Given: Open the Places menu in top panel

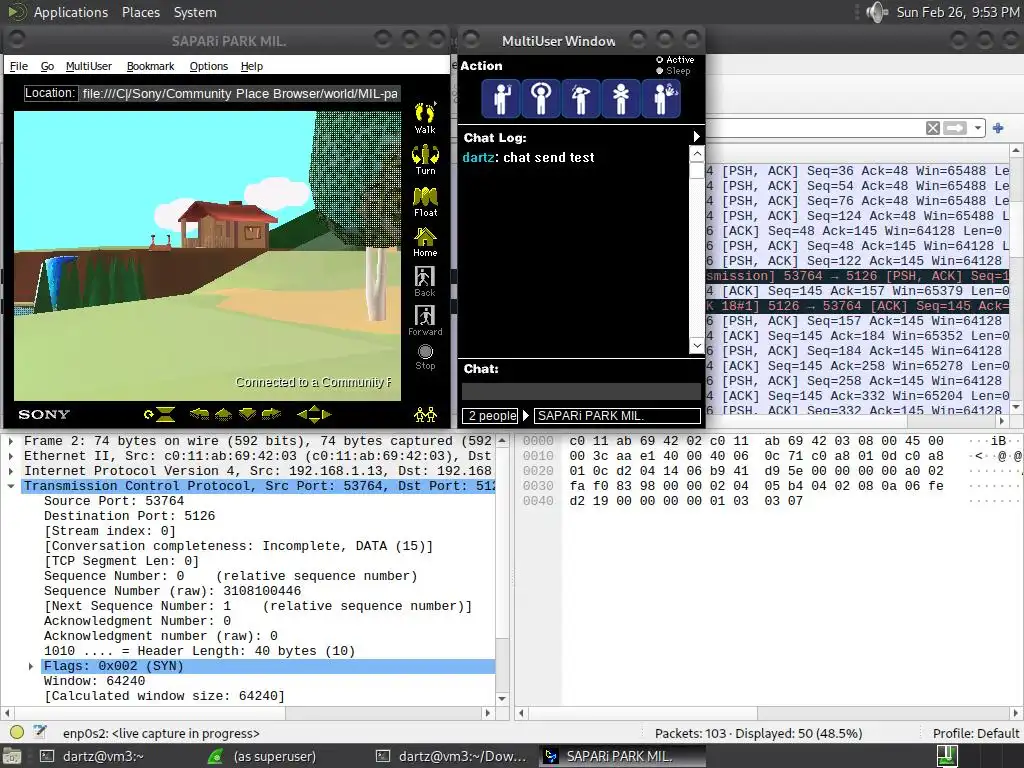Looking at the screenshot, I should pyautogui.click(x=140, y=12).
